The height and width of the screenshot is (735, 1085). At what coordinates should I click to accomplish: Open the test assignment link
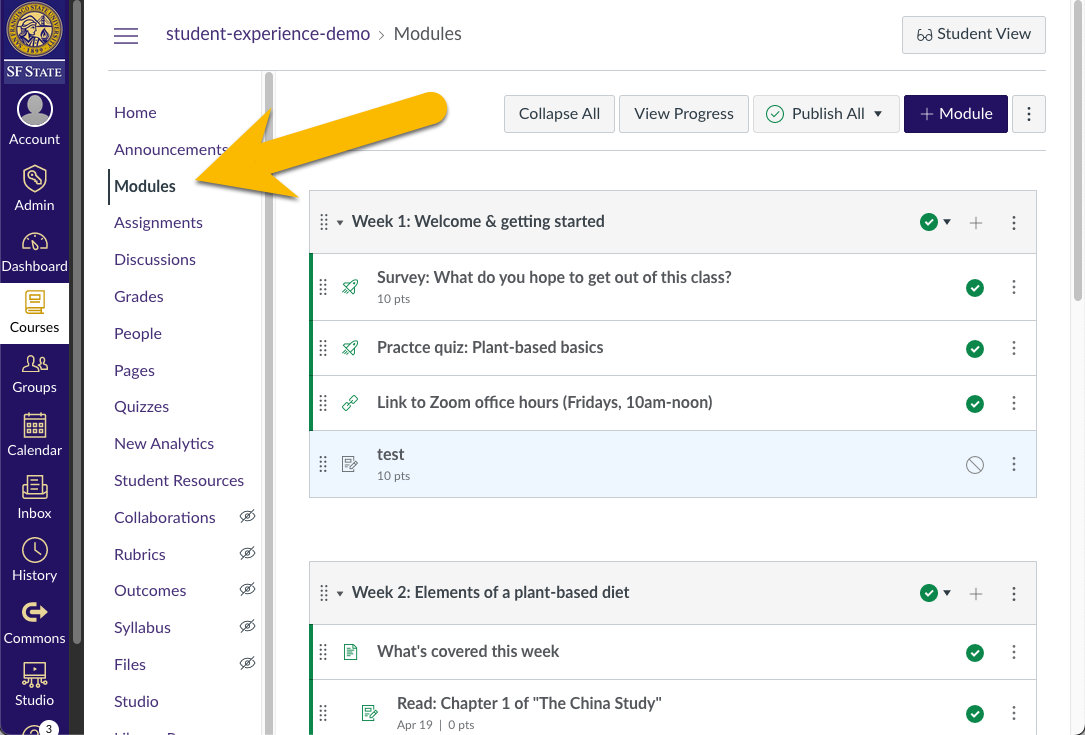390,455
